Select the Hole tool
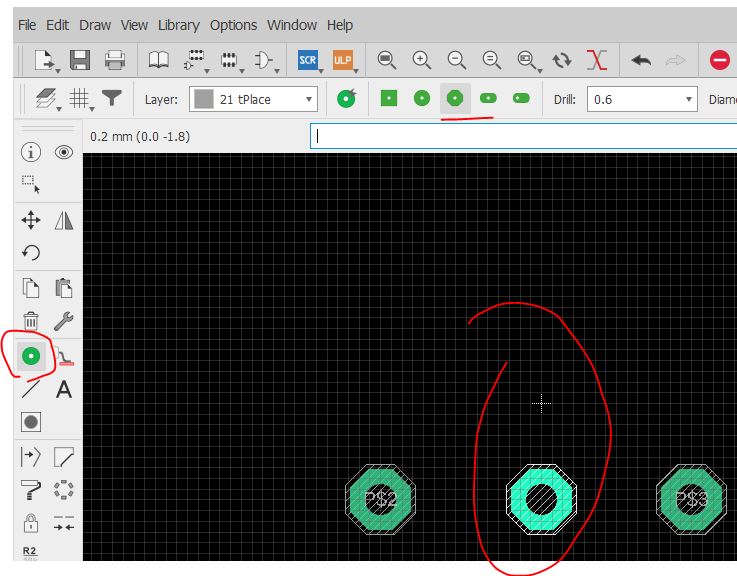737x576 pixels. tap(31, 422)
